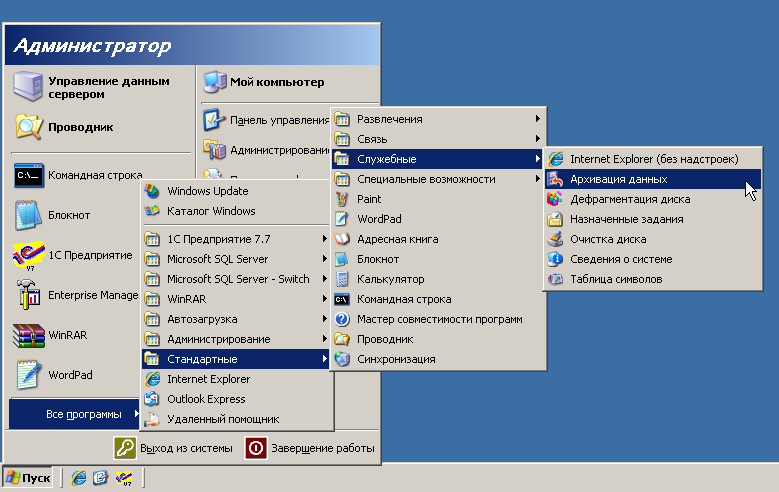Choose Проводник in the Стандартные submenu
Image resolution: width=779 pixels, height=492 pixels.
click(x=438, y=339)
